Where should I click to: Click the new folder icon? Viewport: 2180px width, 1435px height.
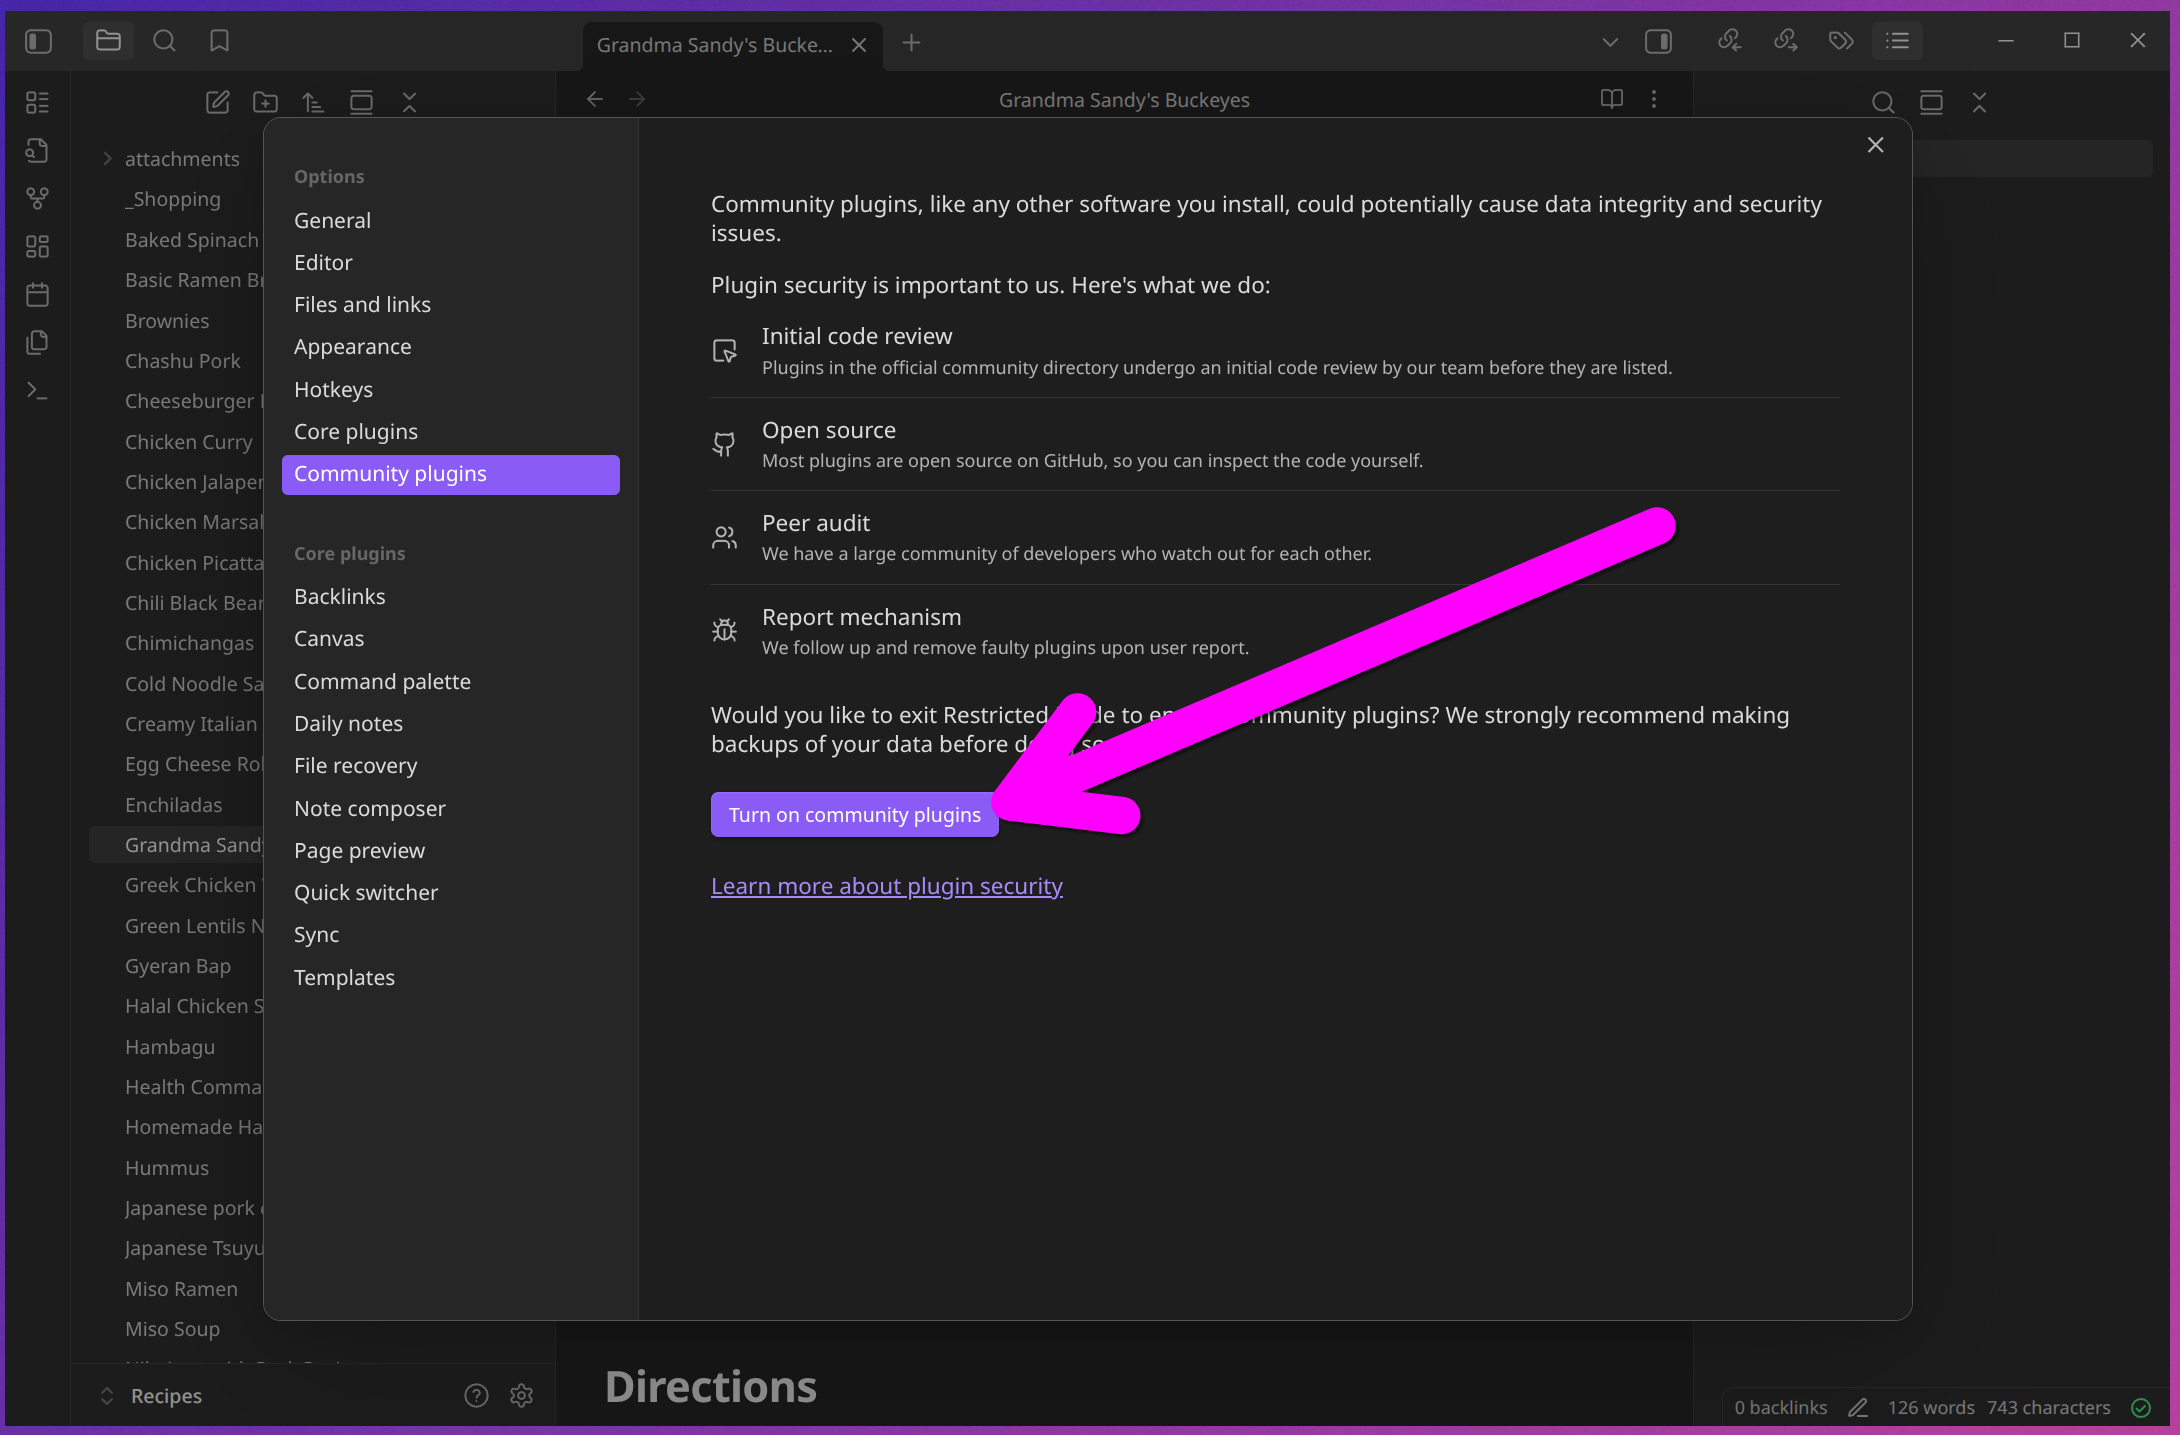pyautogui.click(x=265, y=101)
